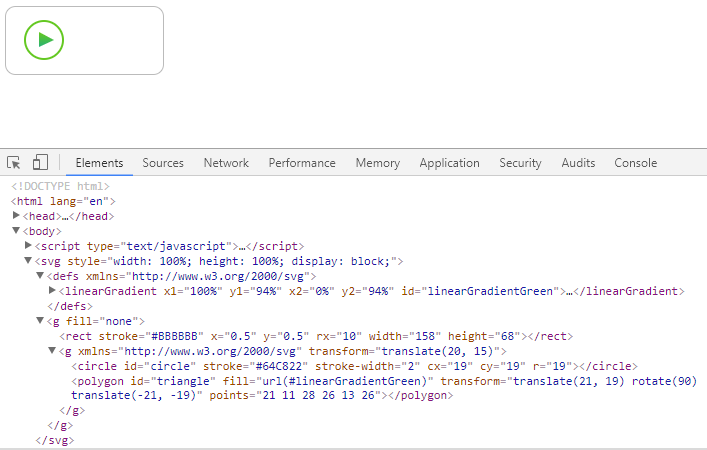Collapse the defs element node
The height and width of the screenshot is (450, 707).
click(40, 275)
